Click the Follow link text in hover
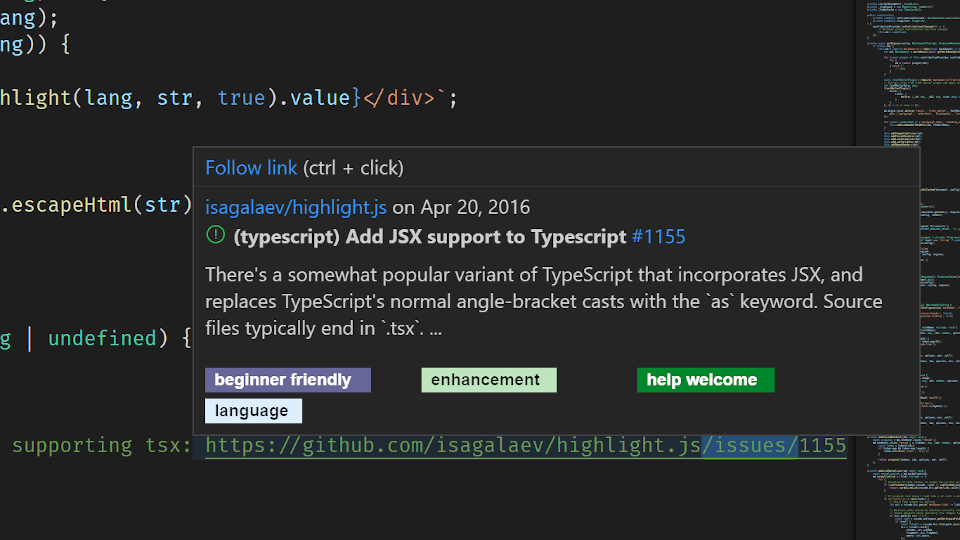 [251, 168]
